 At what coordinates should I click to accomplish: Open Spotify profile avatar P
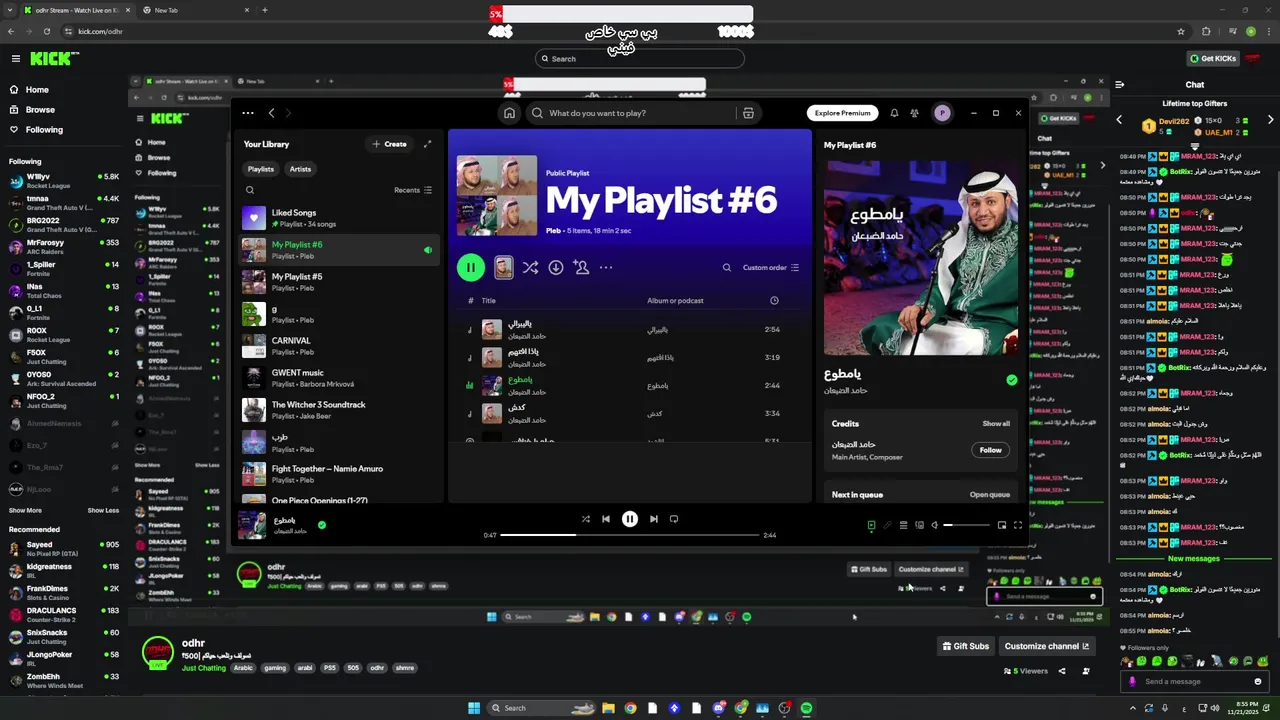[x=942, y=113]
